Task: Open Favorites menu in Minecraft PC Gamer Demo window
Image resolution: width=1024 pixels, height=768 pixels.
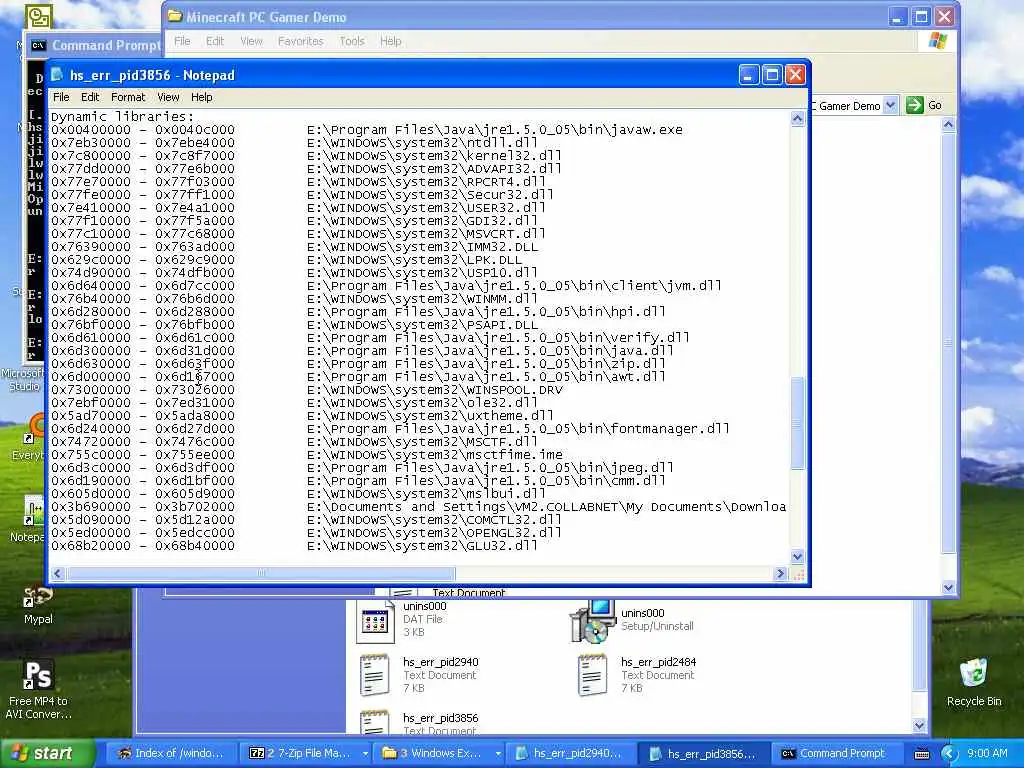Action: click(x=300, y=41)
